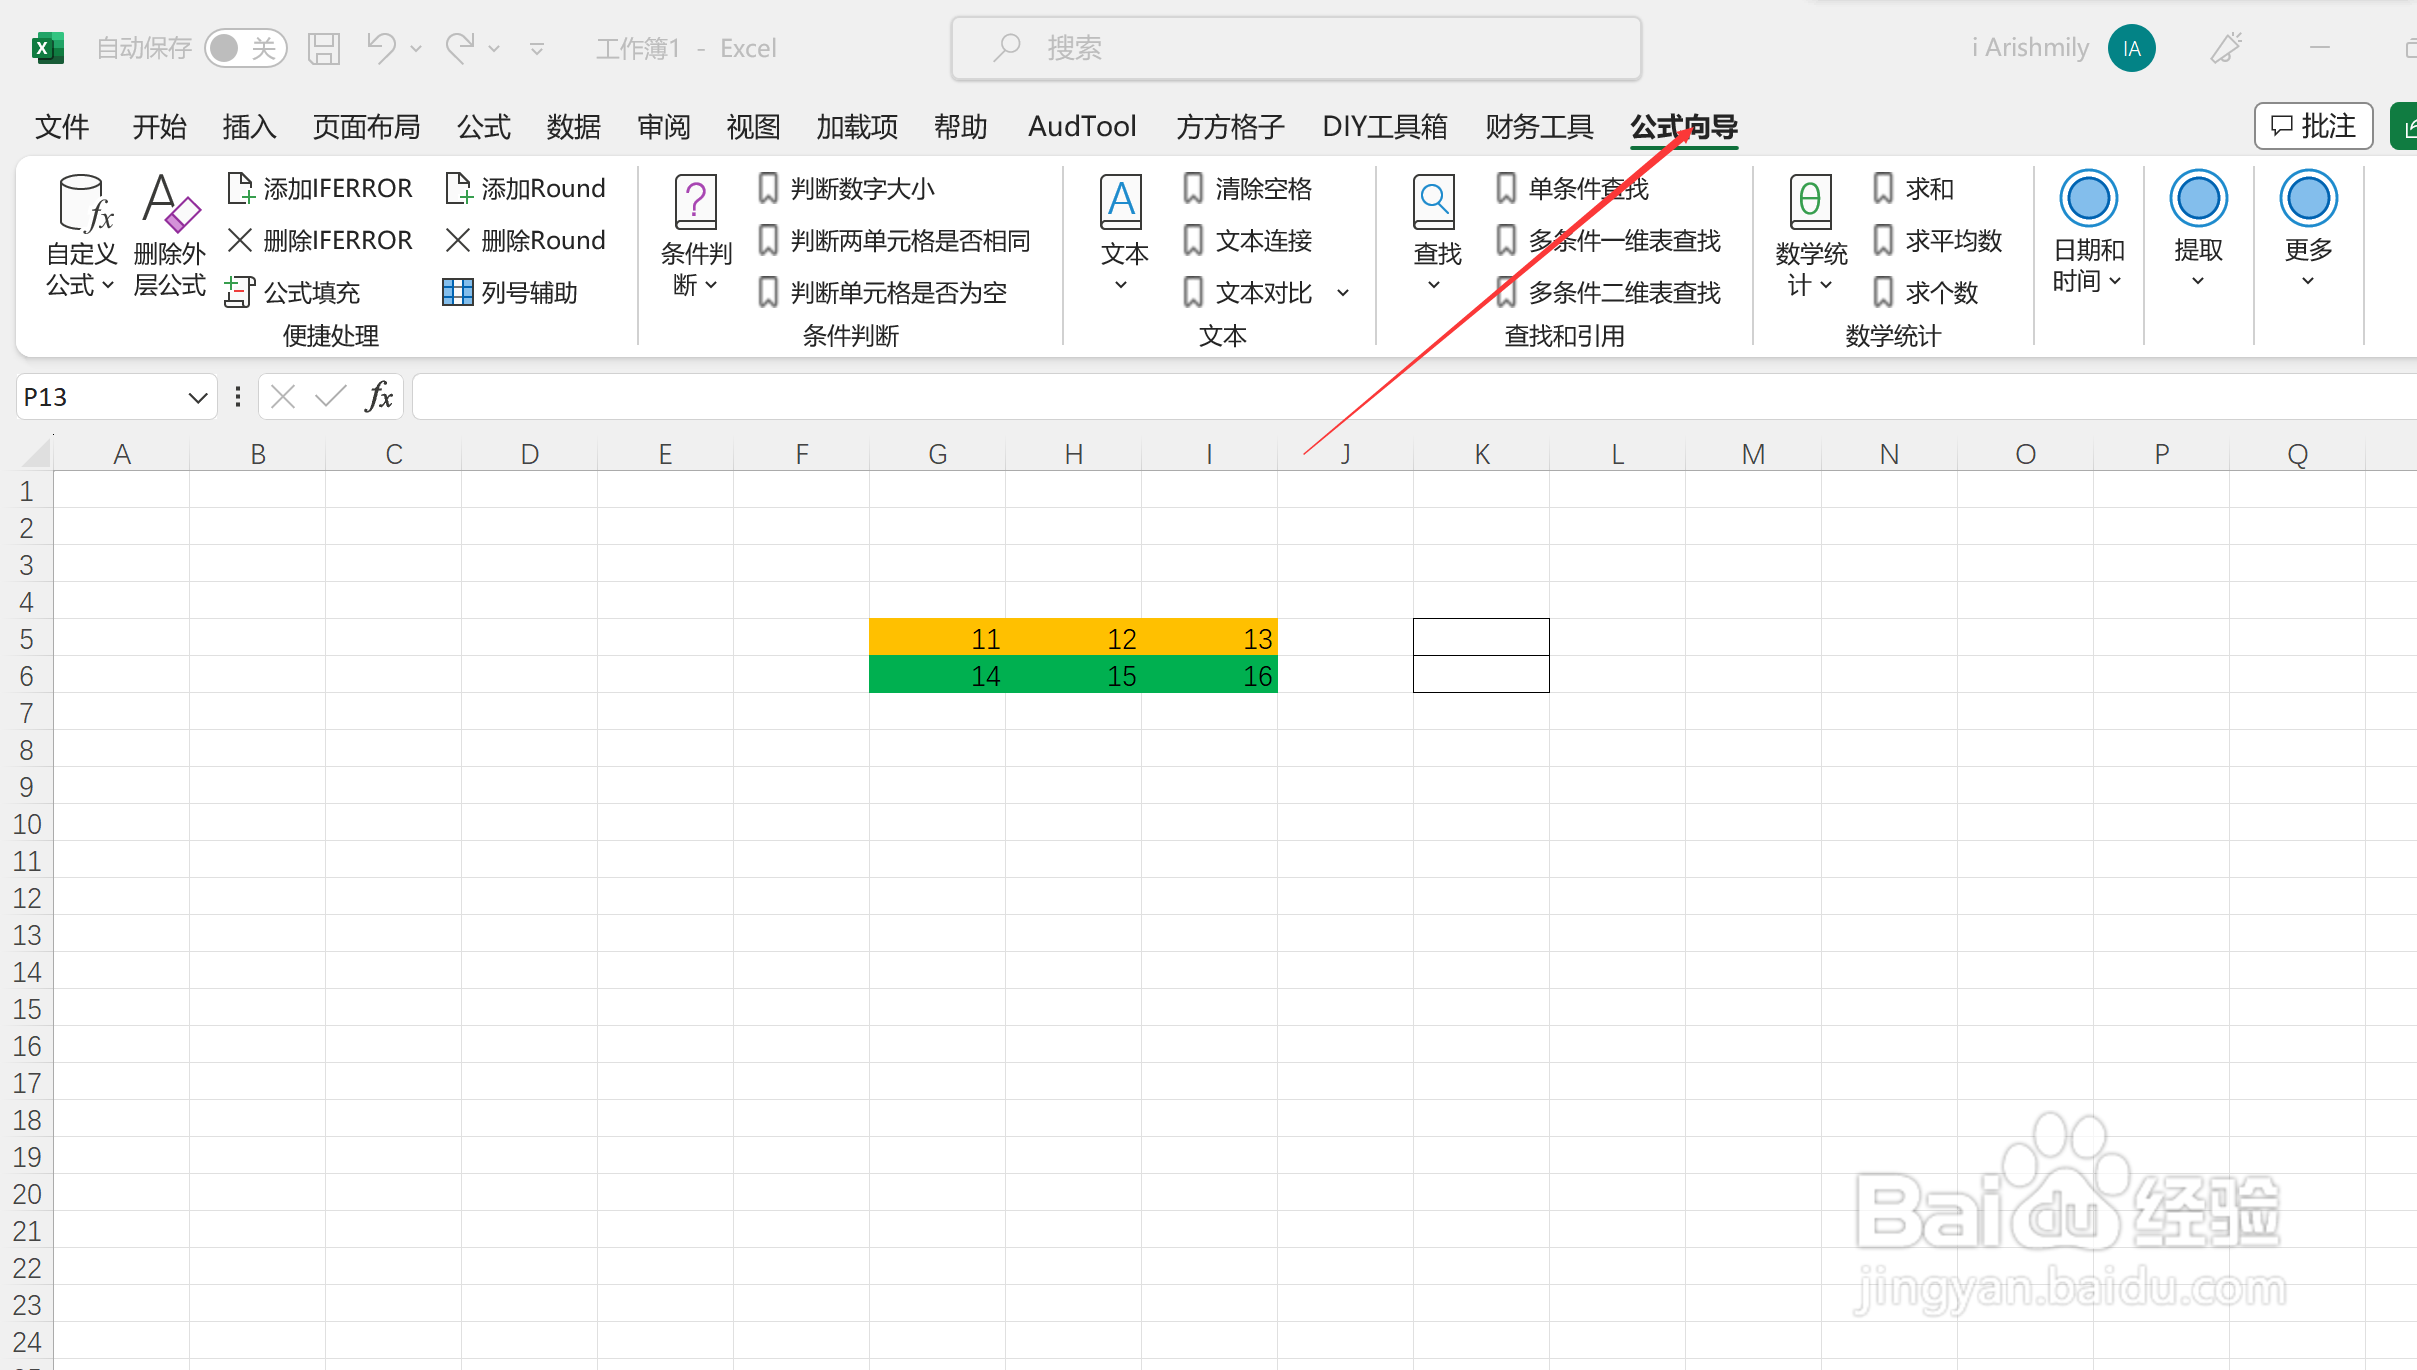Open the 查找 lookup tool
The height and width of the screenshot is (1370, 2417).
pos(1436,236)
